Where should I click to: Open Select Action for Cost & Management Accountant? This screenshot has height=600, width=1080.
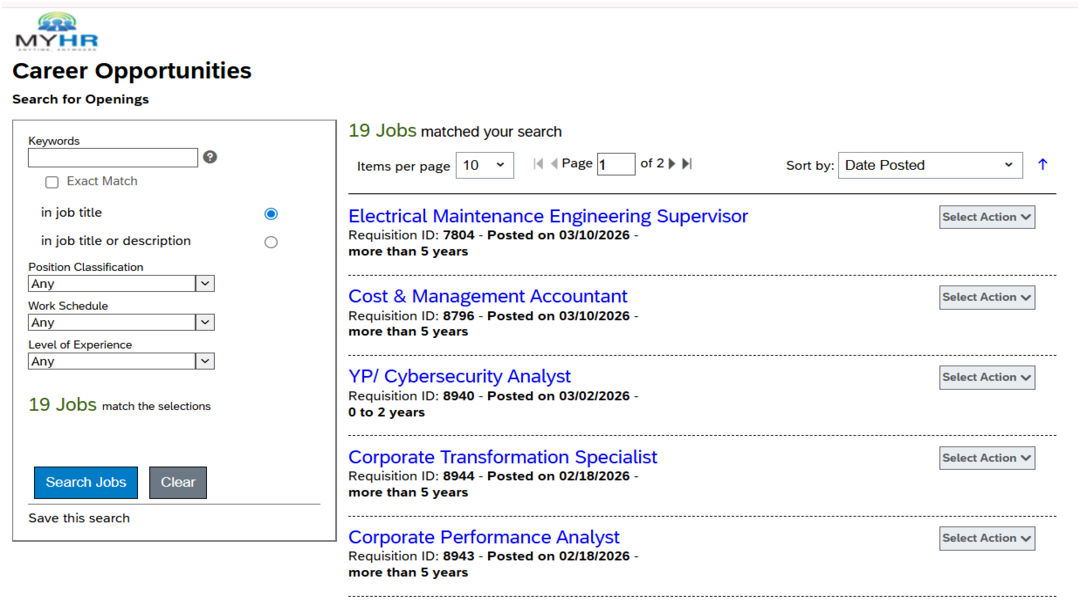[x=986, y=298]
